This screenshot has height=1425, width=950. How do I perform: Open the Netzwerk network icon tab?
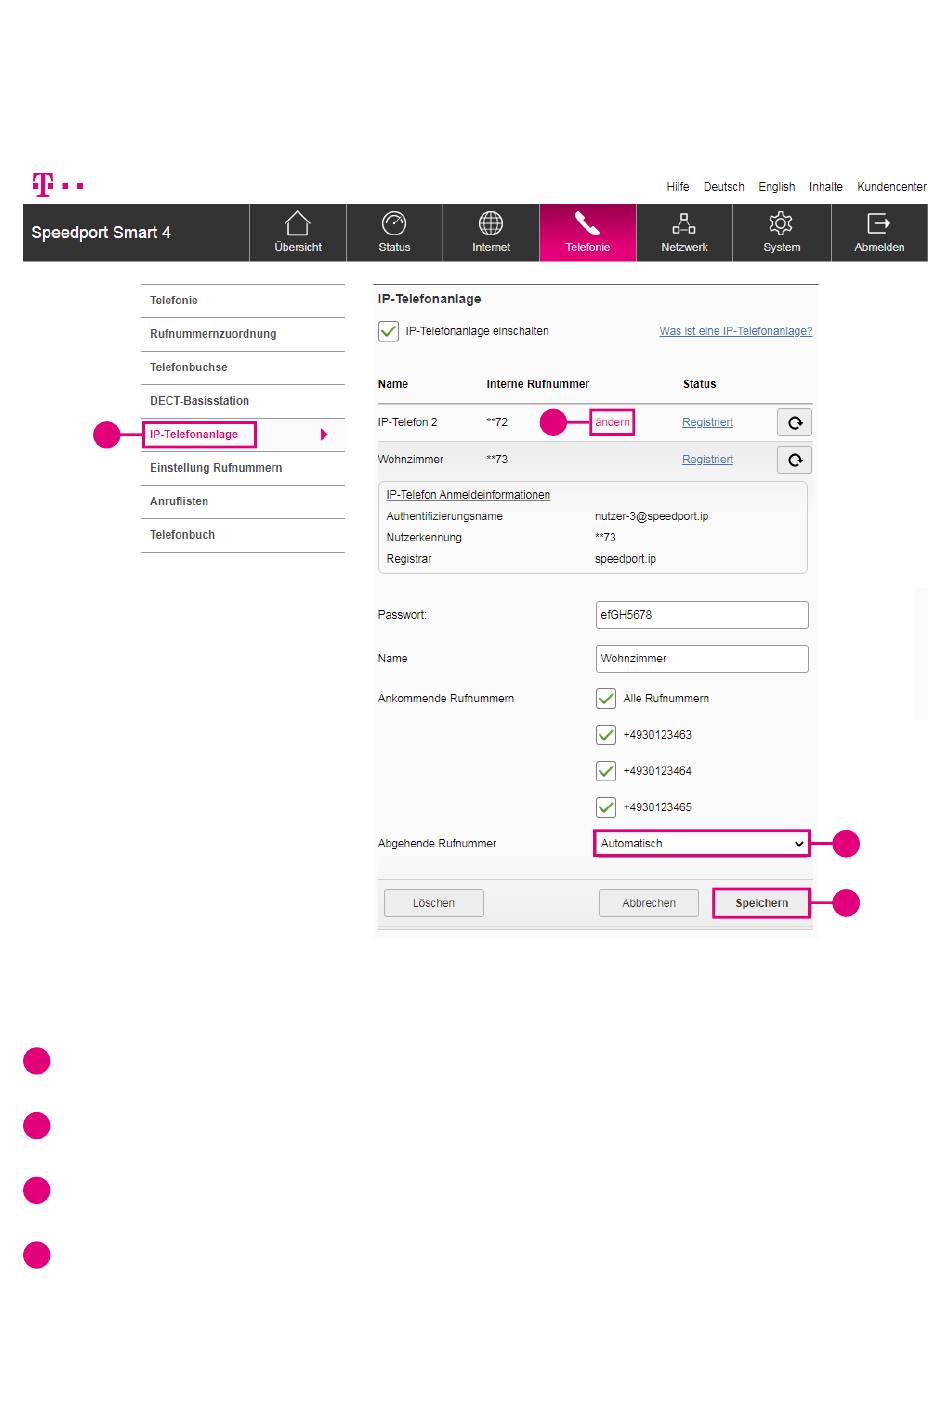(684, 233)
